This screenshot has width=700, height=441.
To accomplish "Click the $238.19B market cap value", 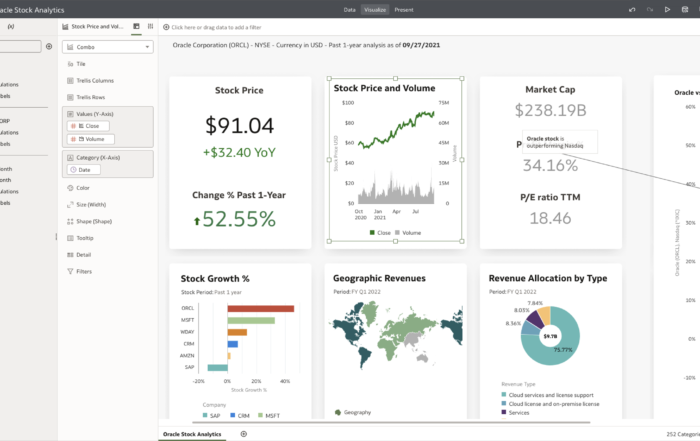I will pyautogui.click(x=550, y=110).
